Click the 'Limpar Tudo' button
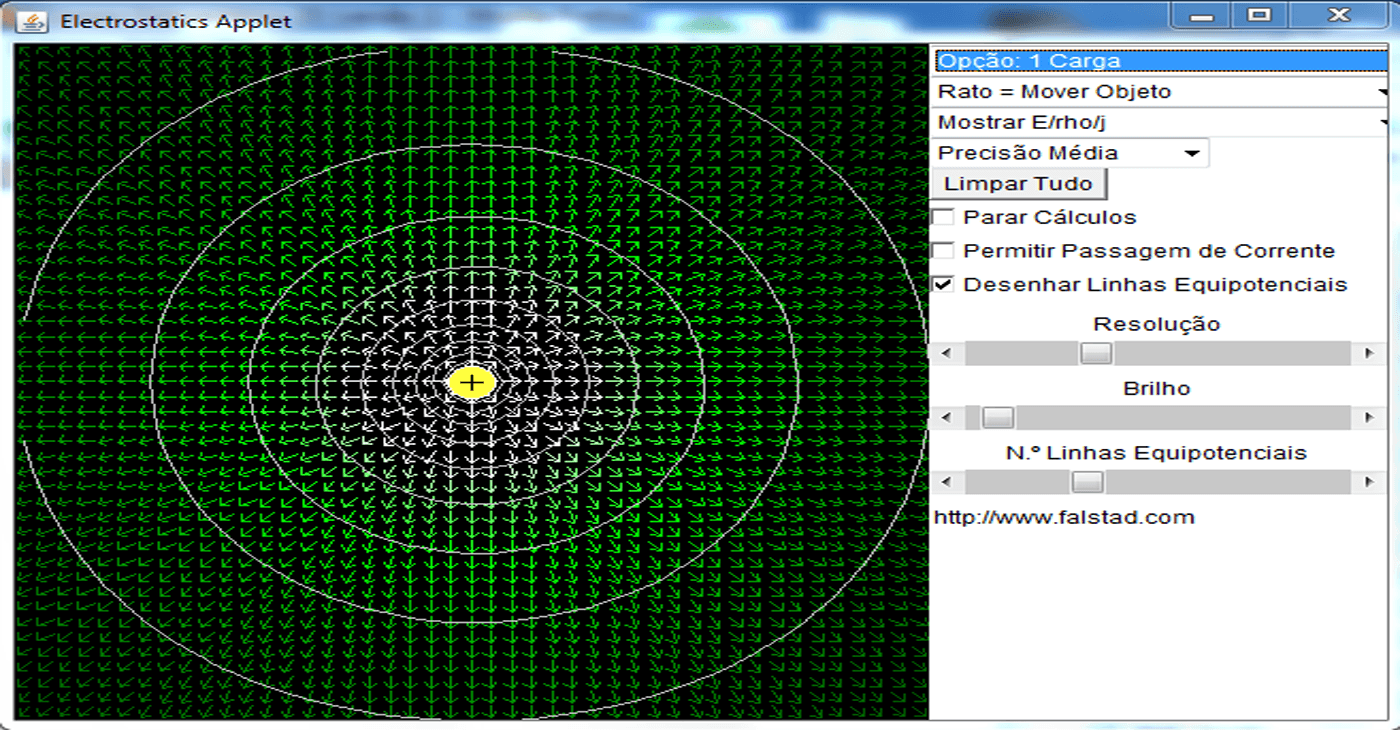The image size is (1400, 730). pos(1020,184)
